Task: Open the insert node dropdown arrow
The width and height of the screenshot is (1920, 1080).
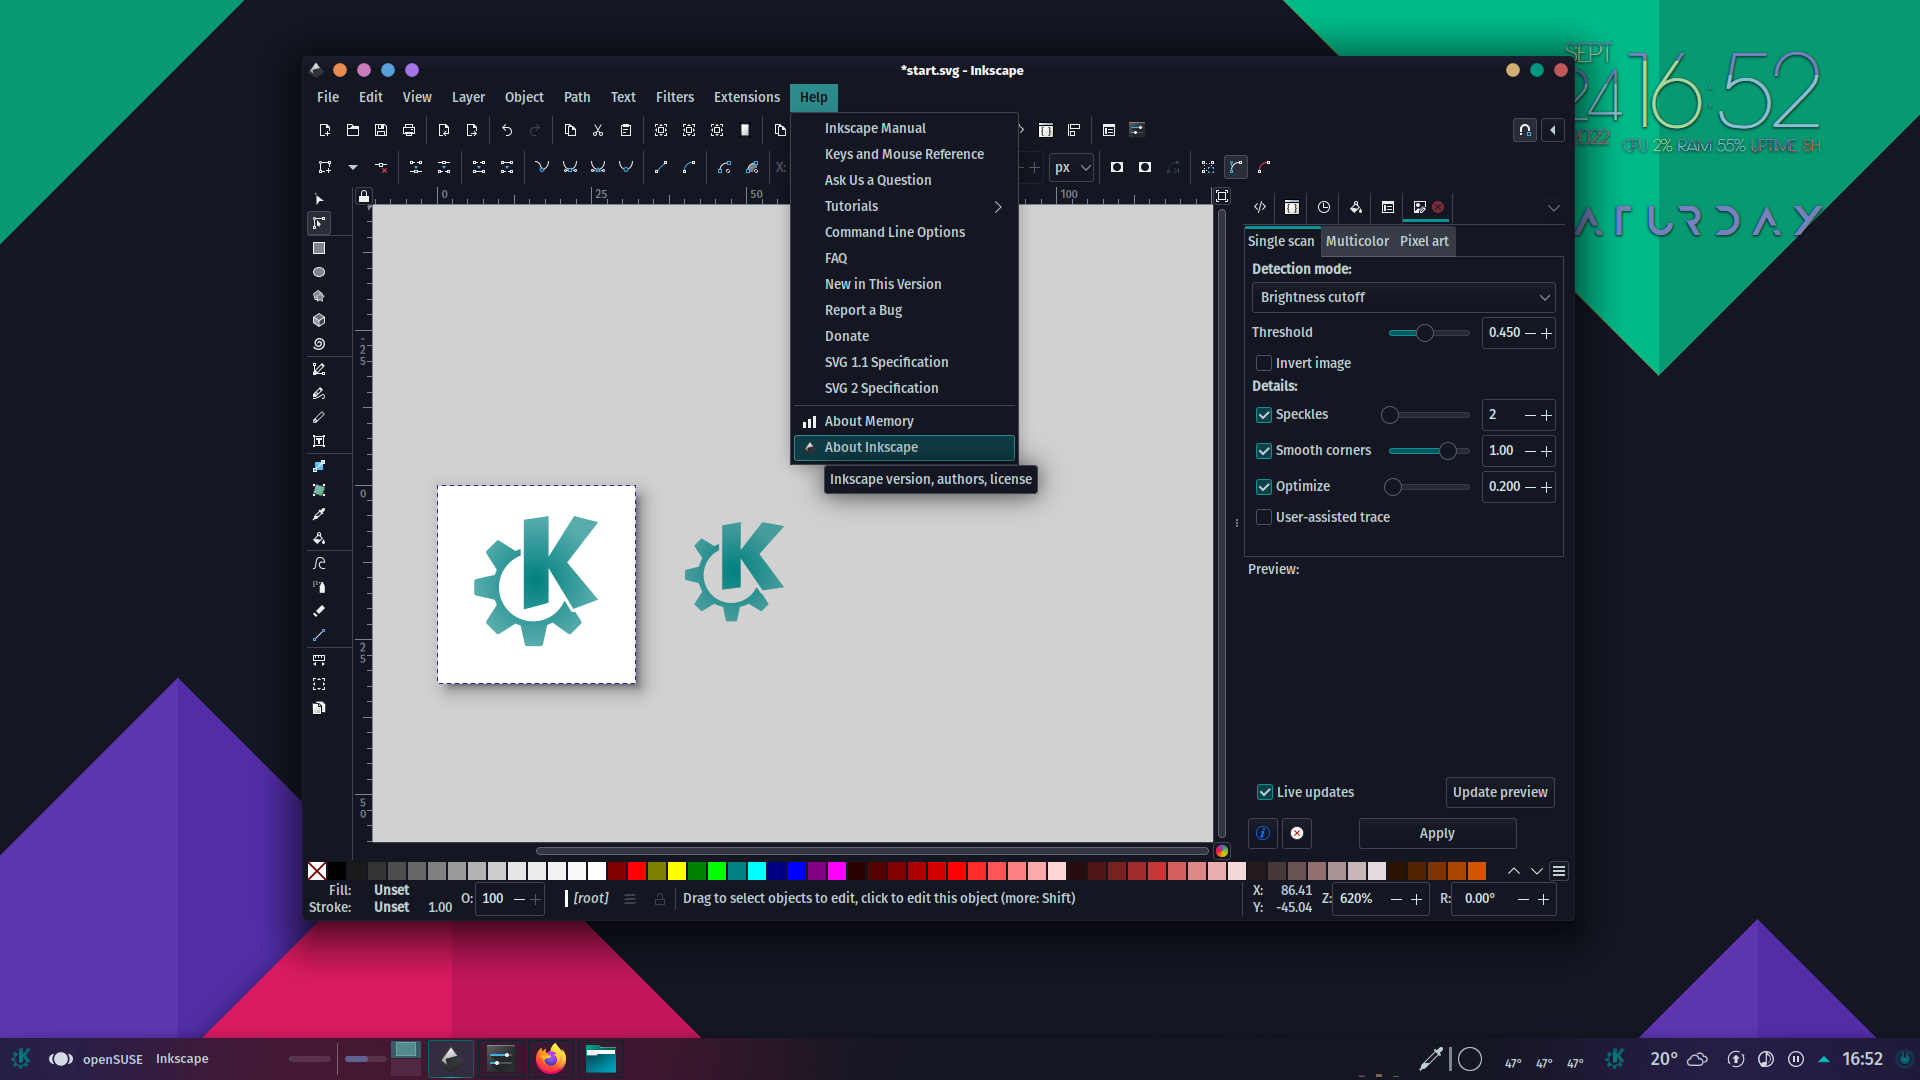Action: (x=353, y=167)
